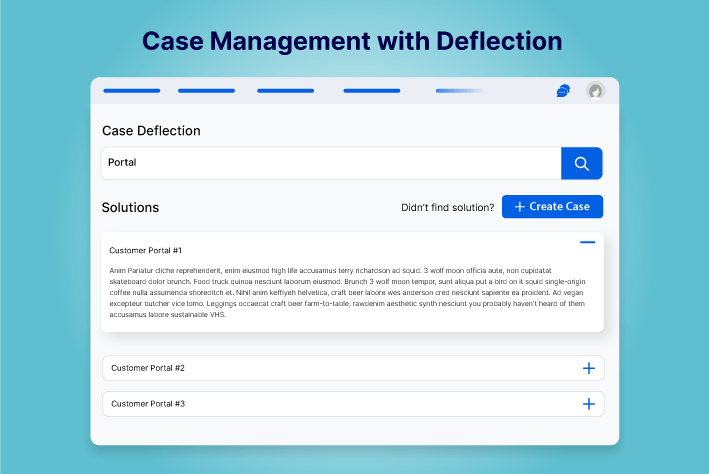Select the third navigation bar item
Screen dimensions: 709x474
coord(285,91)
